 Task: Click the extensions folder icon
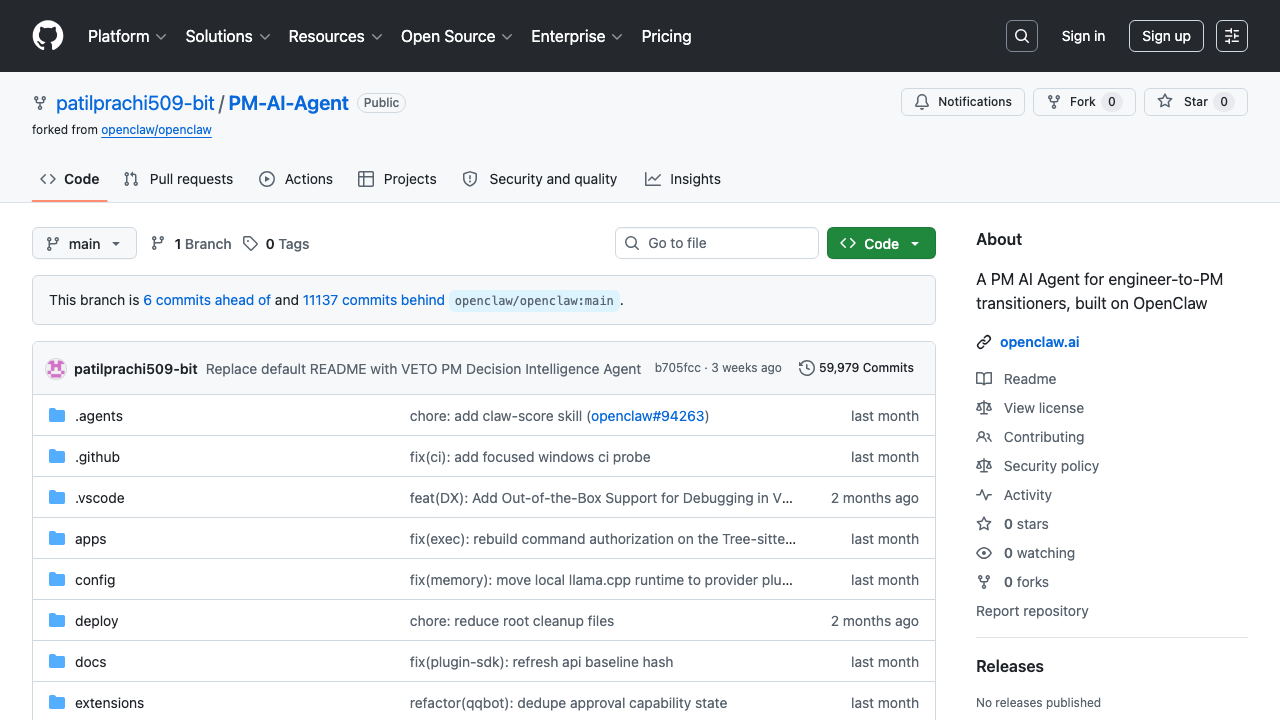[x=57, y=703]
